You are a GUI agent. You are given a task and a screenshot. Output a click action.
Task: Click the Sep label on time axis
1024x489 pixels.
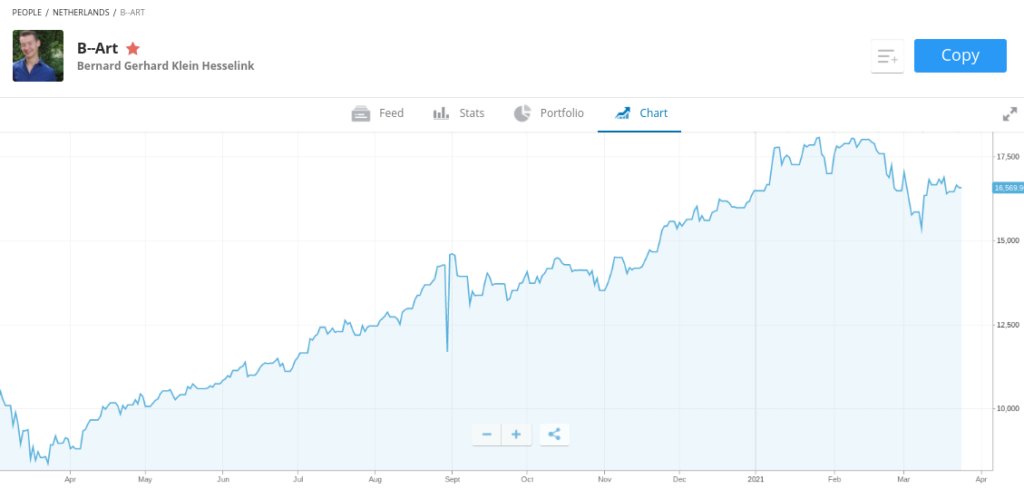click(x=451, y=479)
